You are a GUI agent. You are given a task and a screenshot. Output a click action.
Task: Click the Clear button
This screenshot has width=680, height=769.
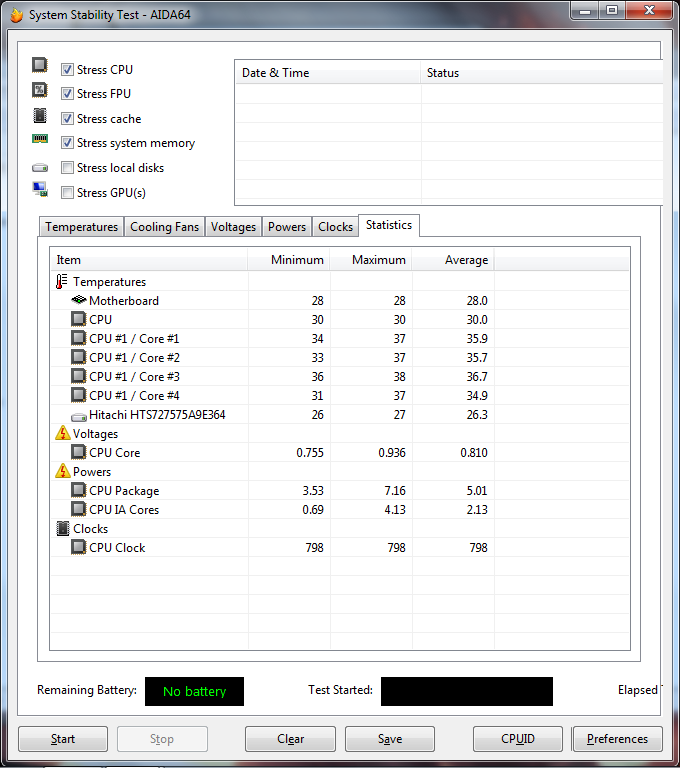coord(290,739)
